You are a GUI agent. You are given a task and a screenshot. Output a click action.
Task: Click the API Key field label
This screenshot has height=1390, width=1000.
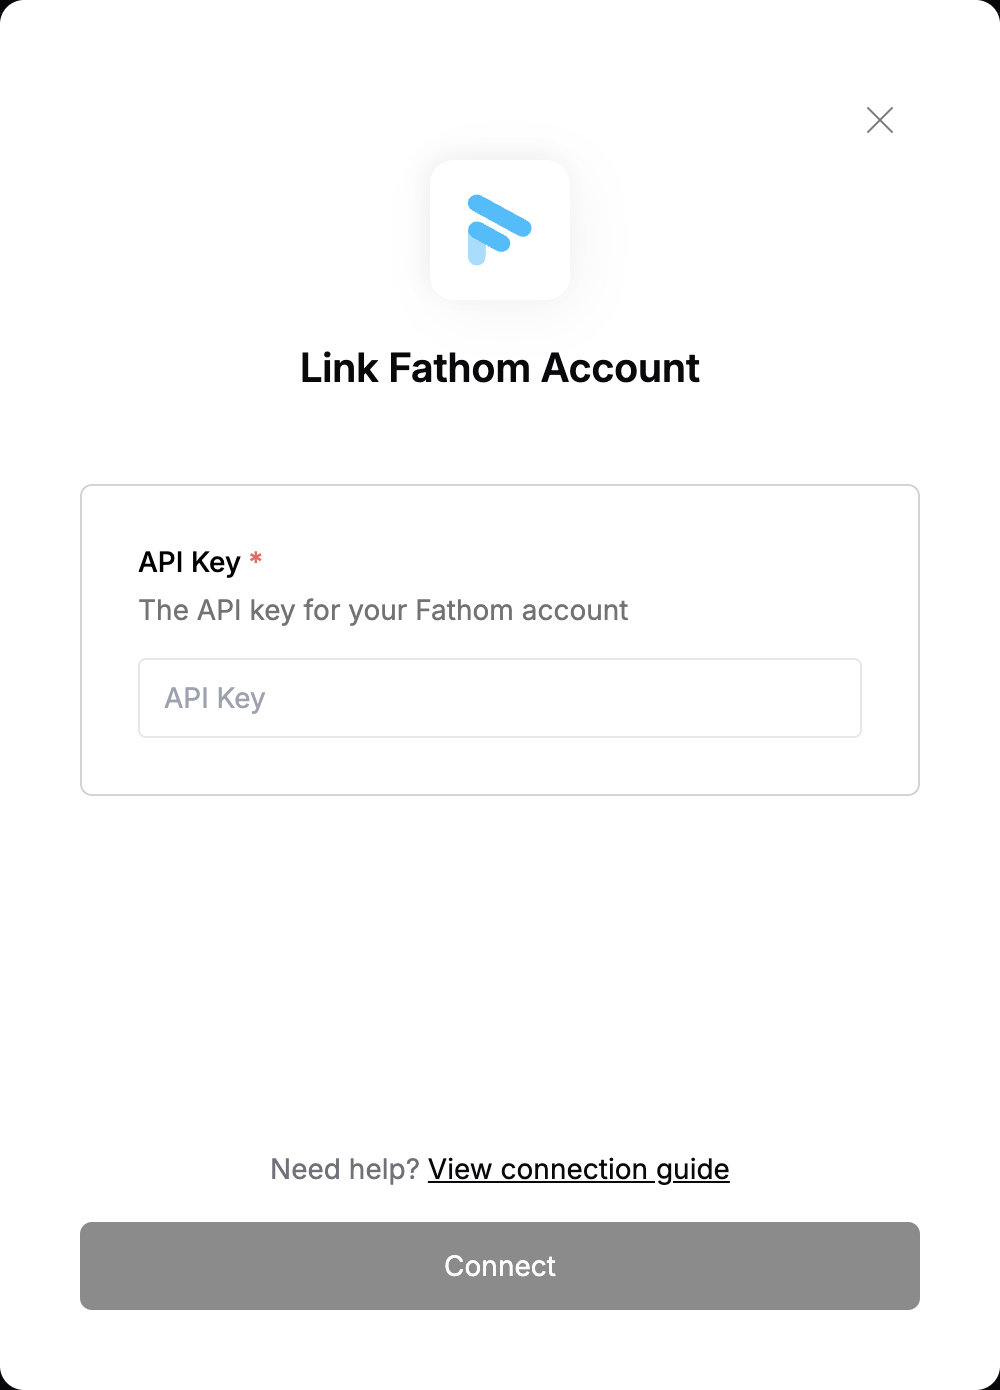(190, 562)
